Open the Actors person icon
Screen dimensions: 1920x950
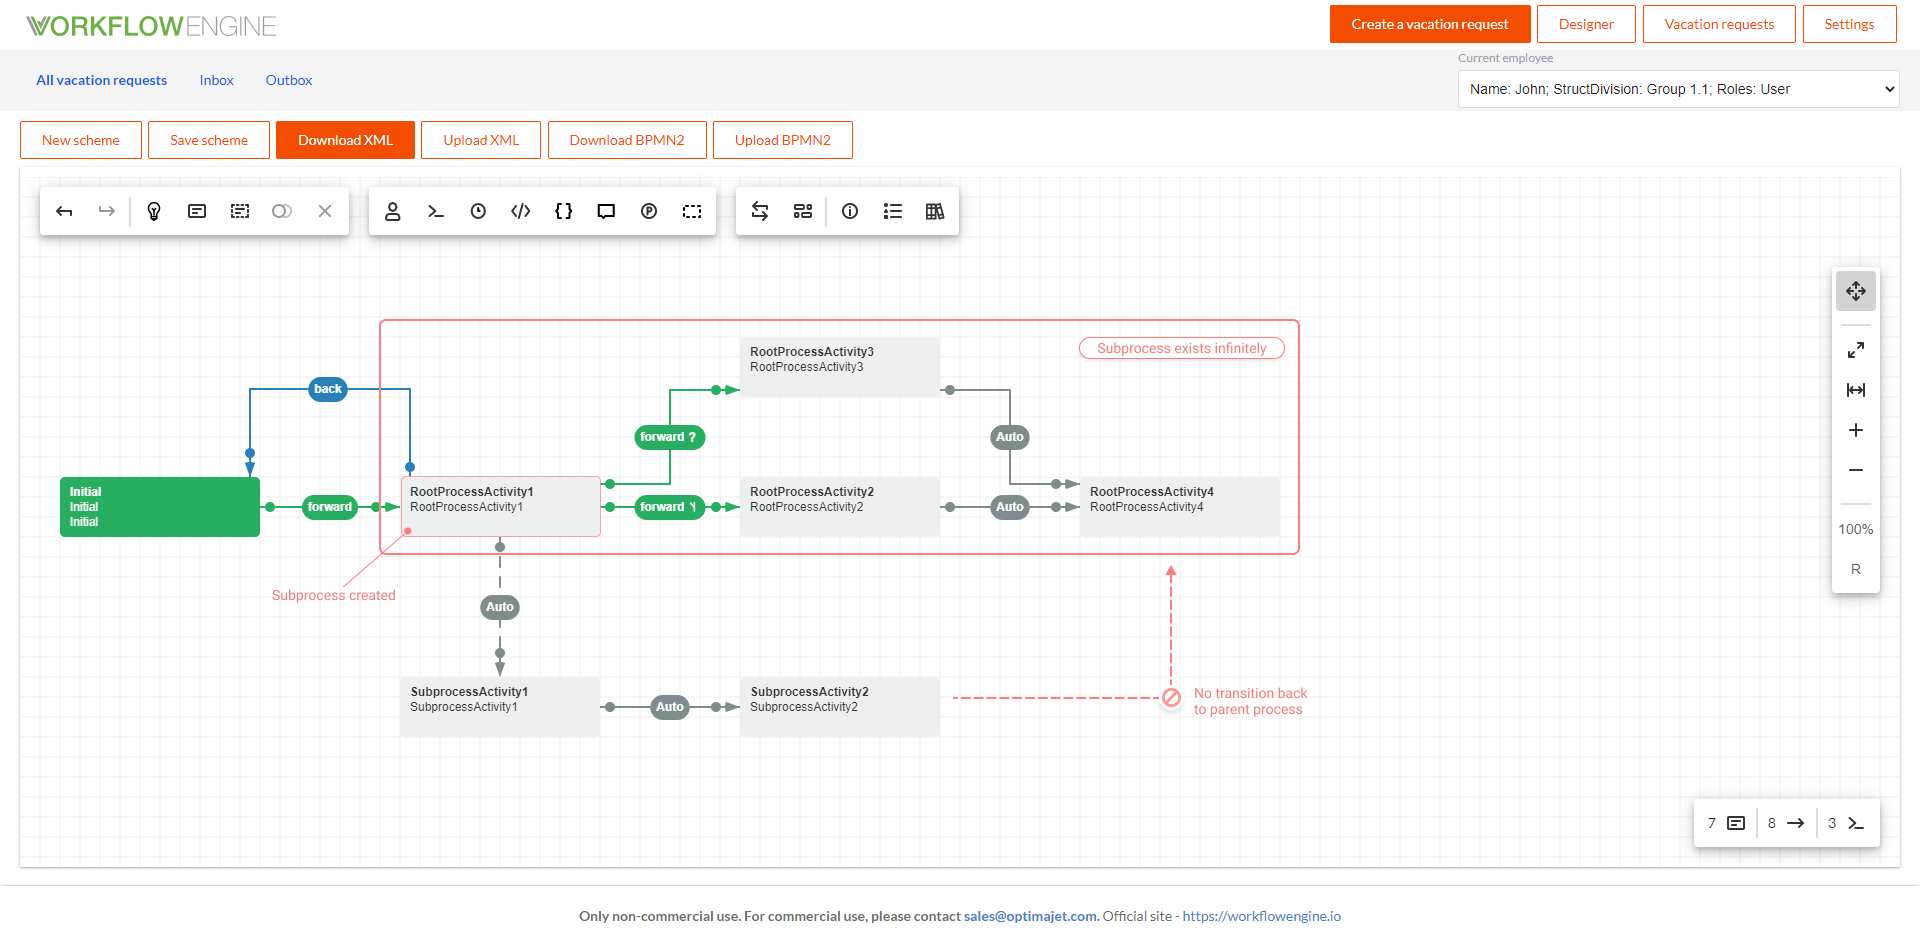[x=393, y=211]
